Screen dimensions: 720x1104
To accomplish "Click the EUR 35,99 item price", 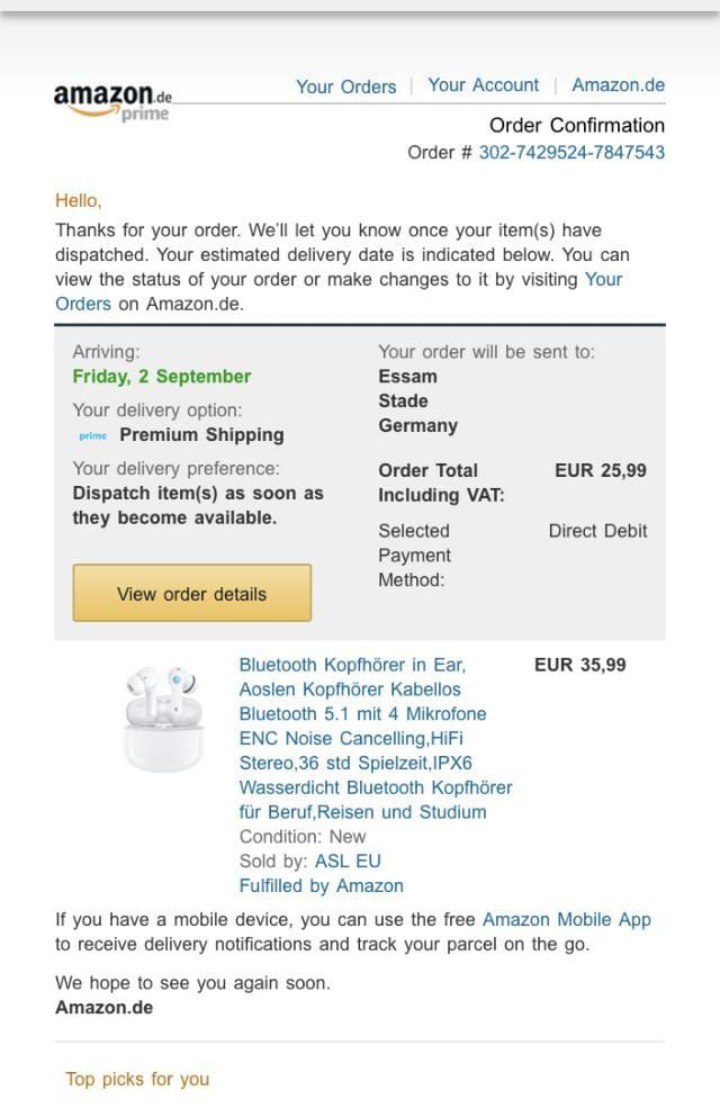I will point(580,665).
